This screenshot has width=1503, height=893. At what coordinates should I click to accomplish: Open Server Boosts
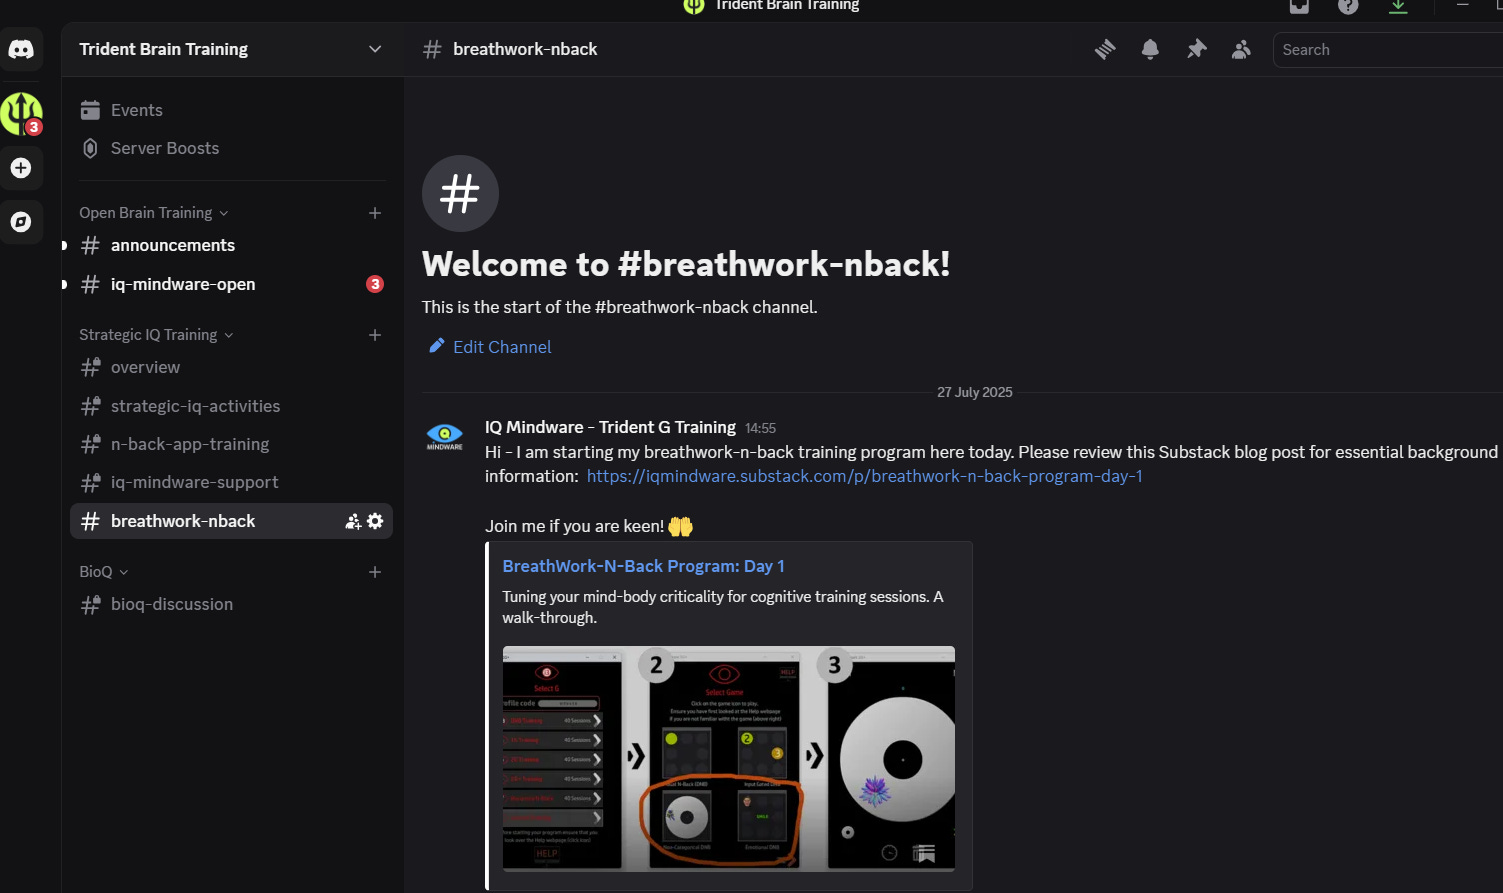tap(231, 148)
